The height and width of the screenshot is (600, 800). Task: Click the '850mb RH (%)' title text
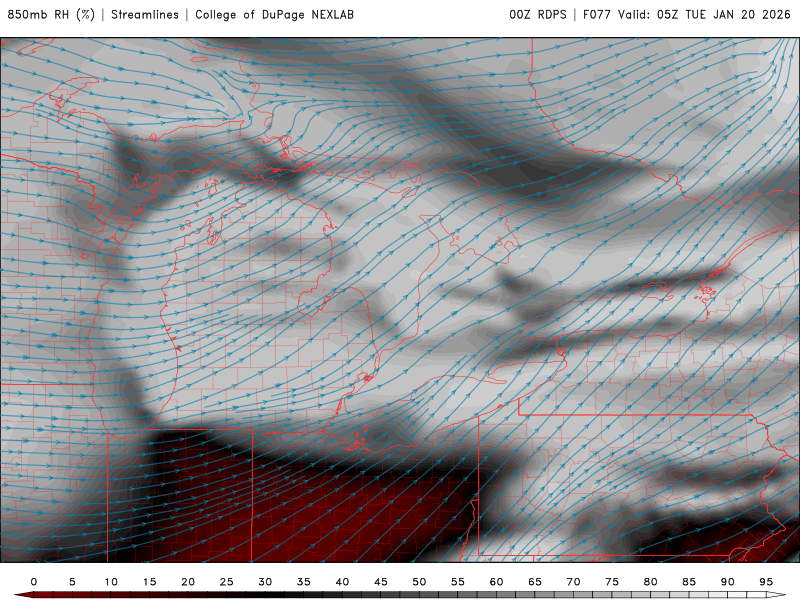51,15
